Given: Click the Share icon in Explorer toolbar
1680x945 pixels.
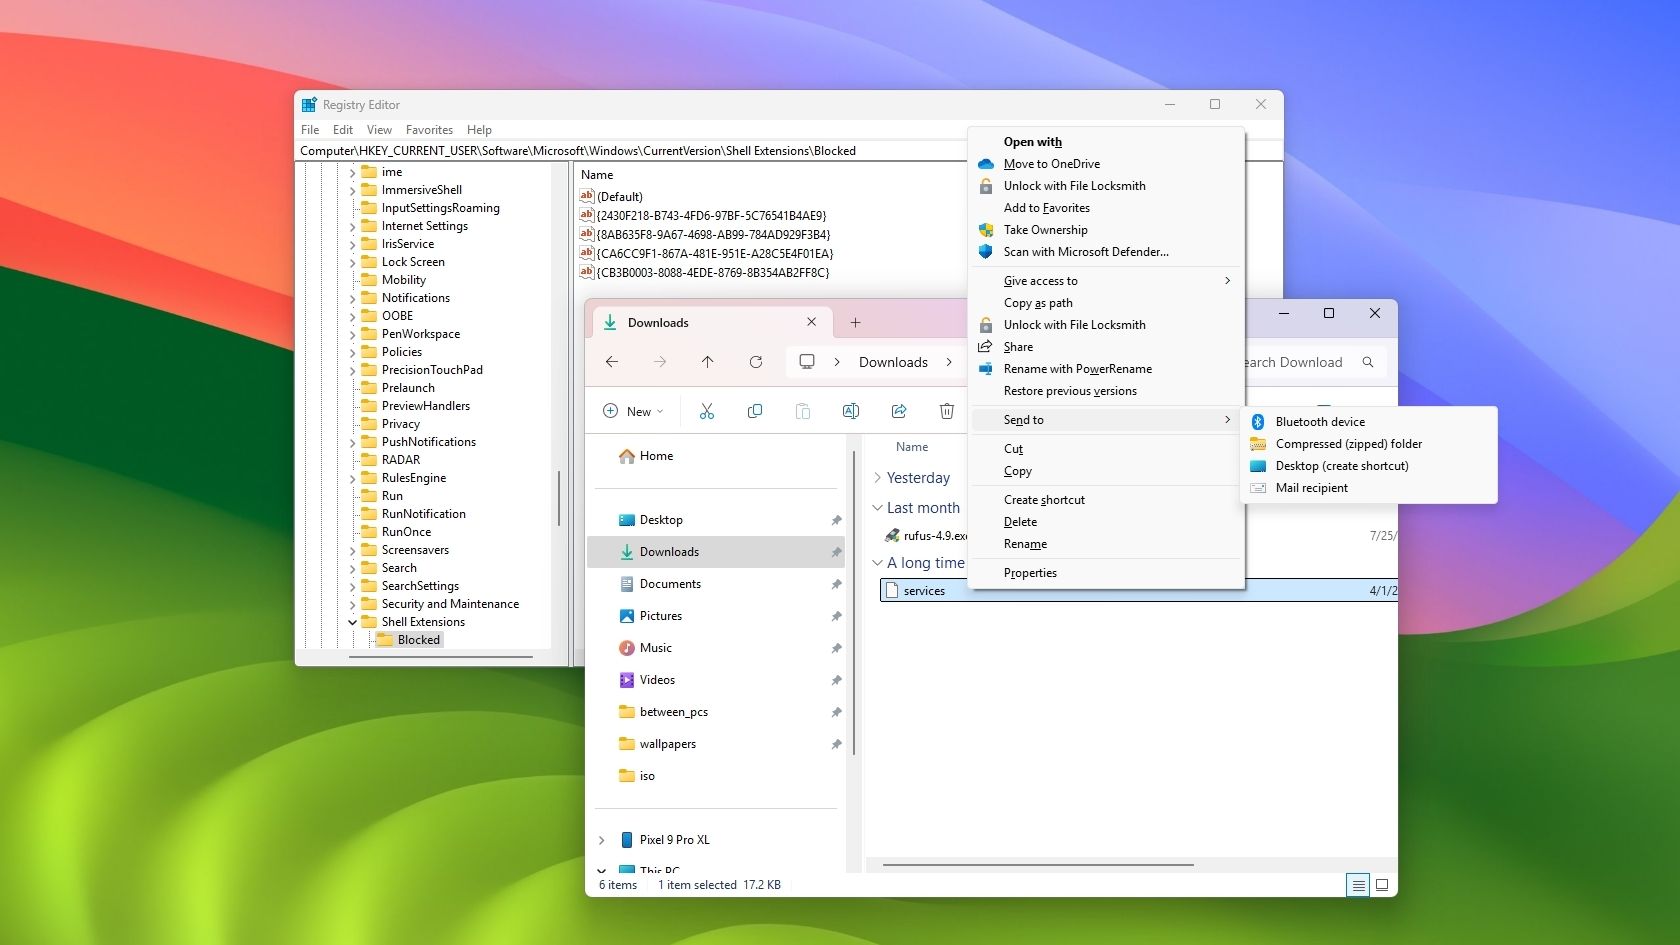Looking at the screenshot, I should tap(899, 411).
